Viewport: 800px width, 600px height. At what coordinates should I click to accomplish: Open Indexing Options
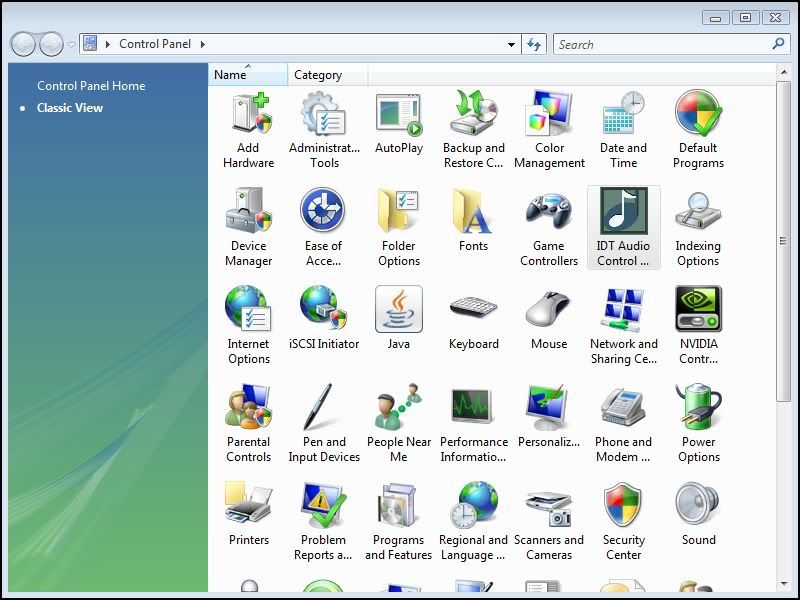[x=698, y=228]
